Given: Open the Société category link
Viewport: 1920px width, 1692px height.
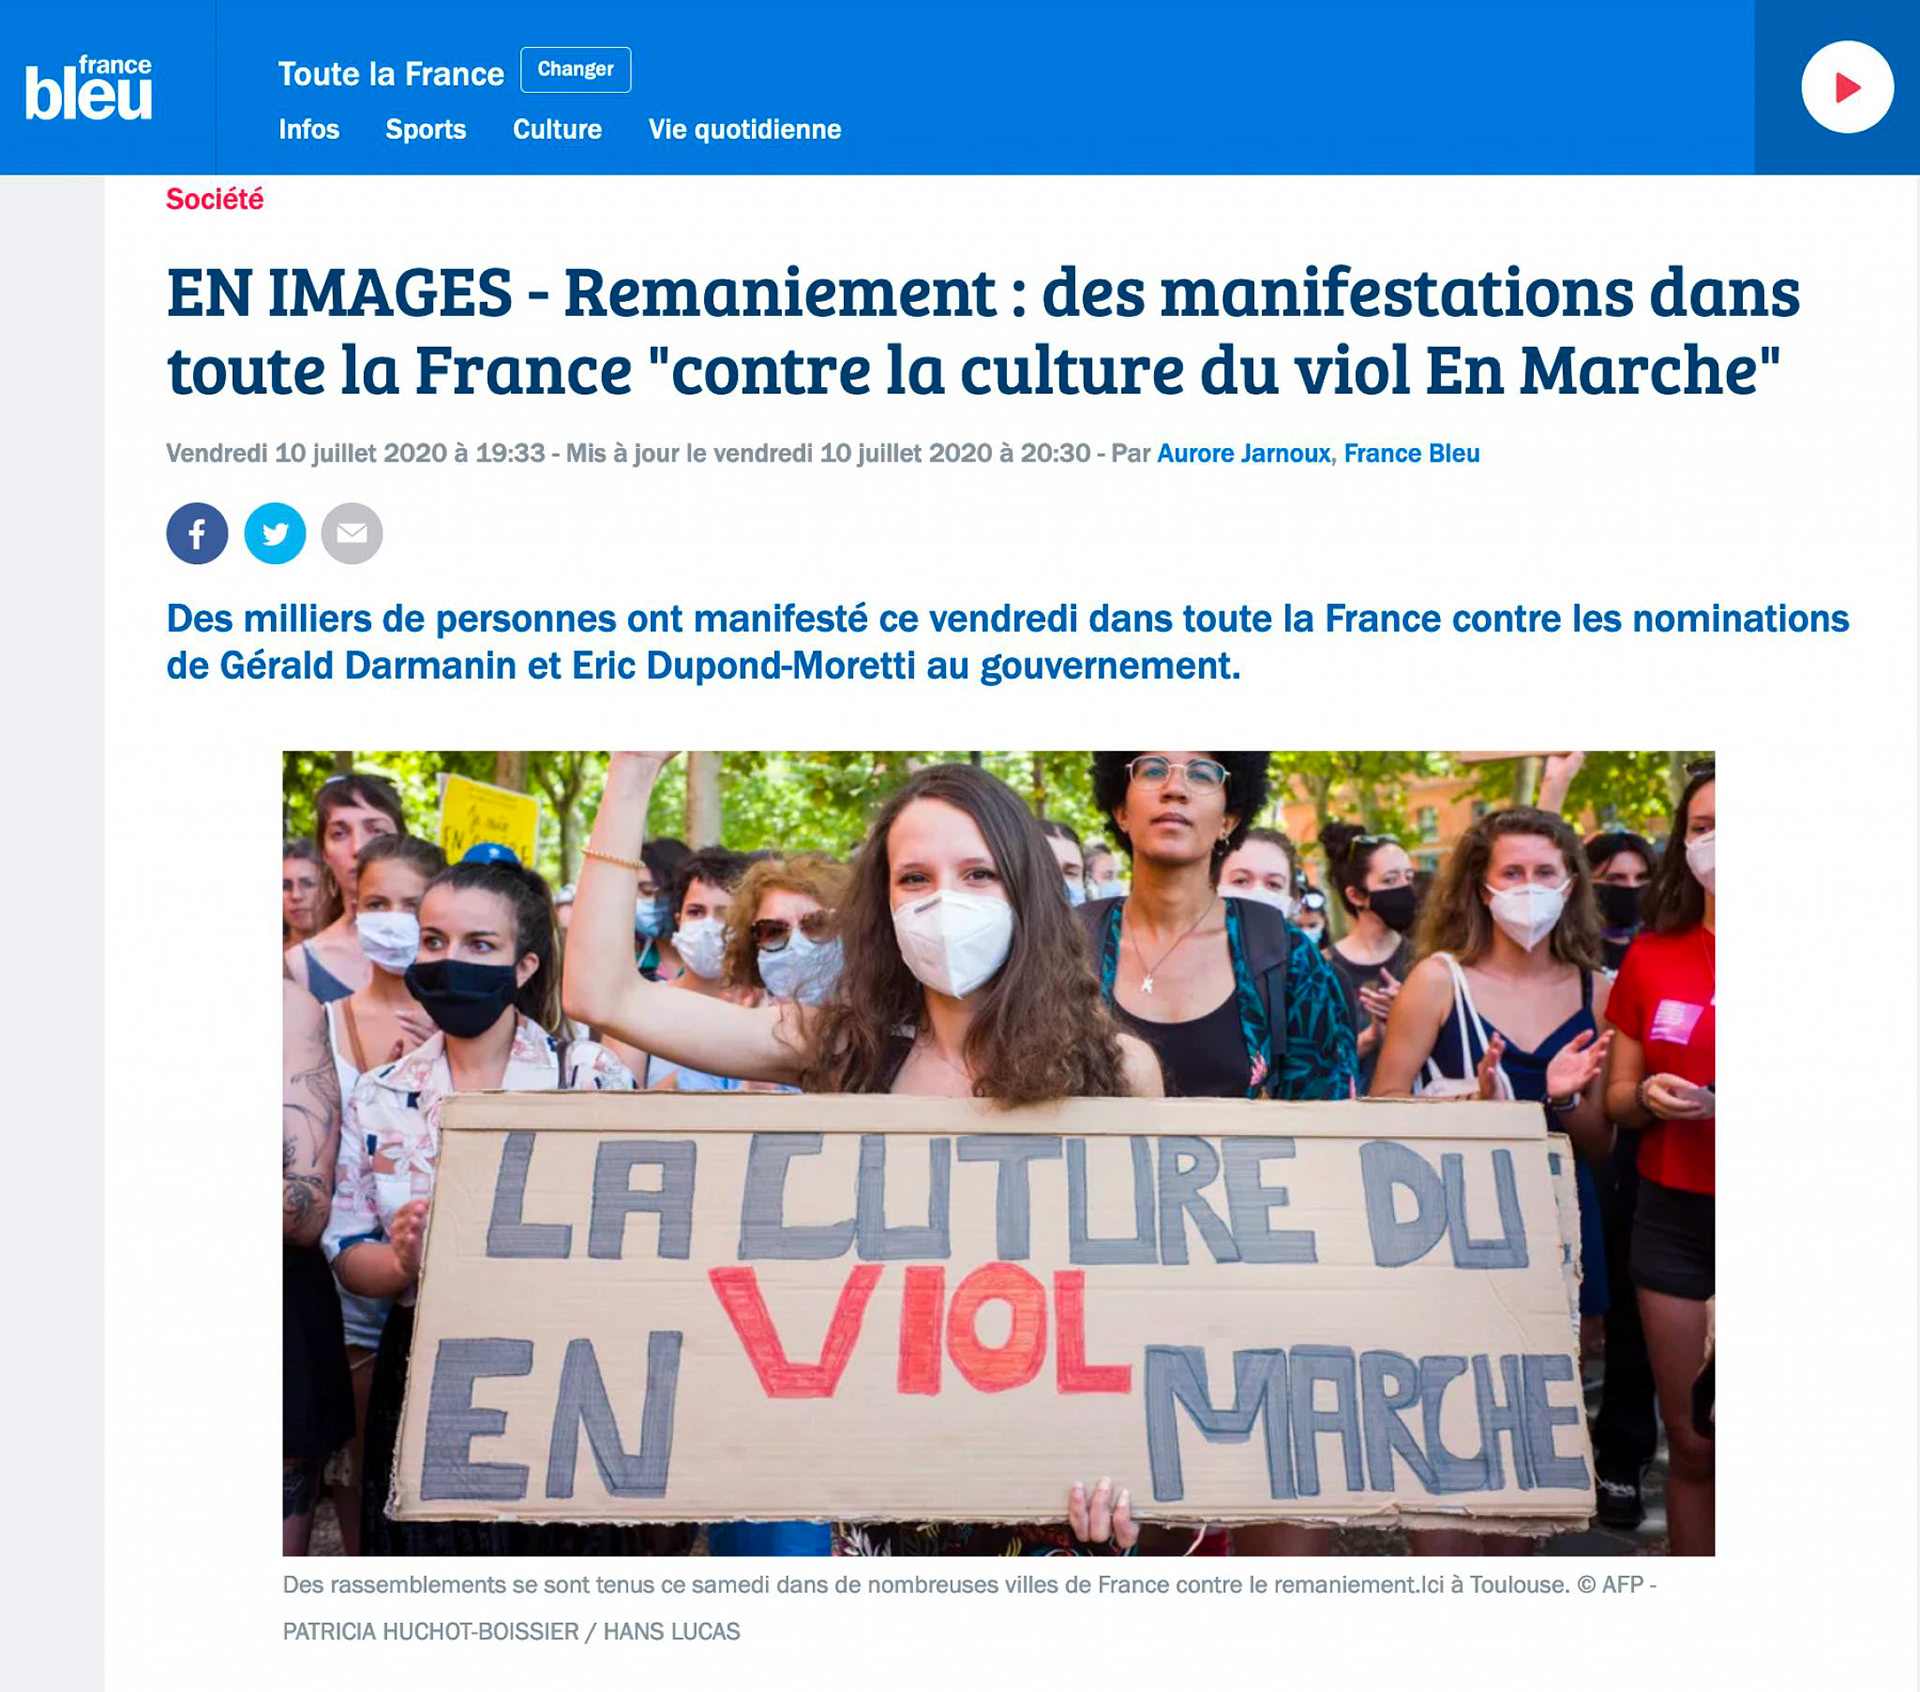Looking at the screenshot, I should tap(215, 200).
